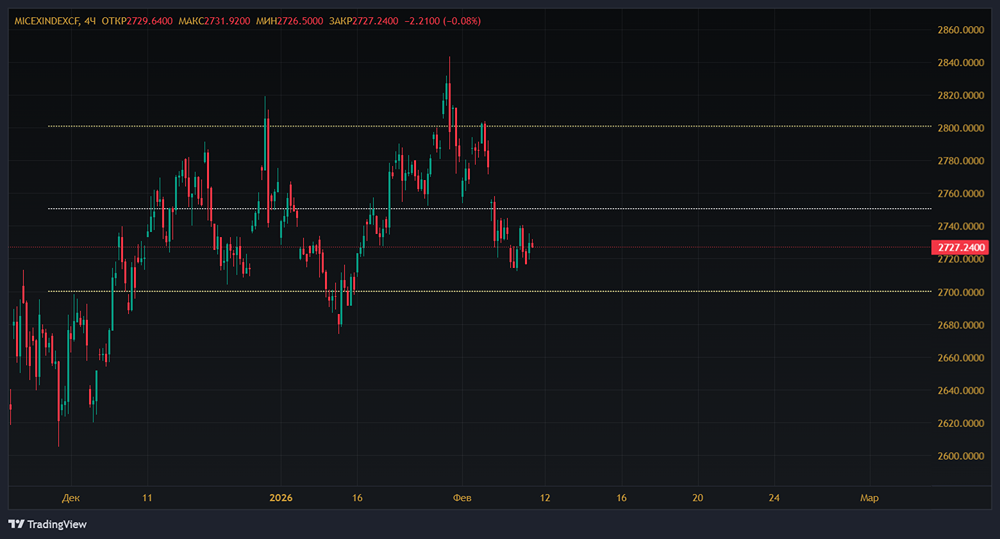
Task: Click the low value МИН 2726.5000
Action: 290,21
